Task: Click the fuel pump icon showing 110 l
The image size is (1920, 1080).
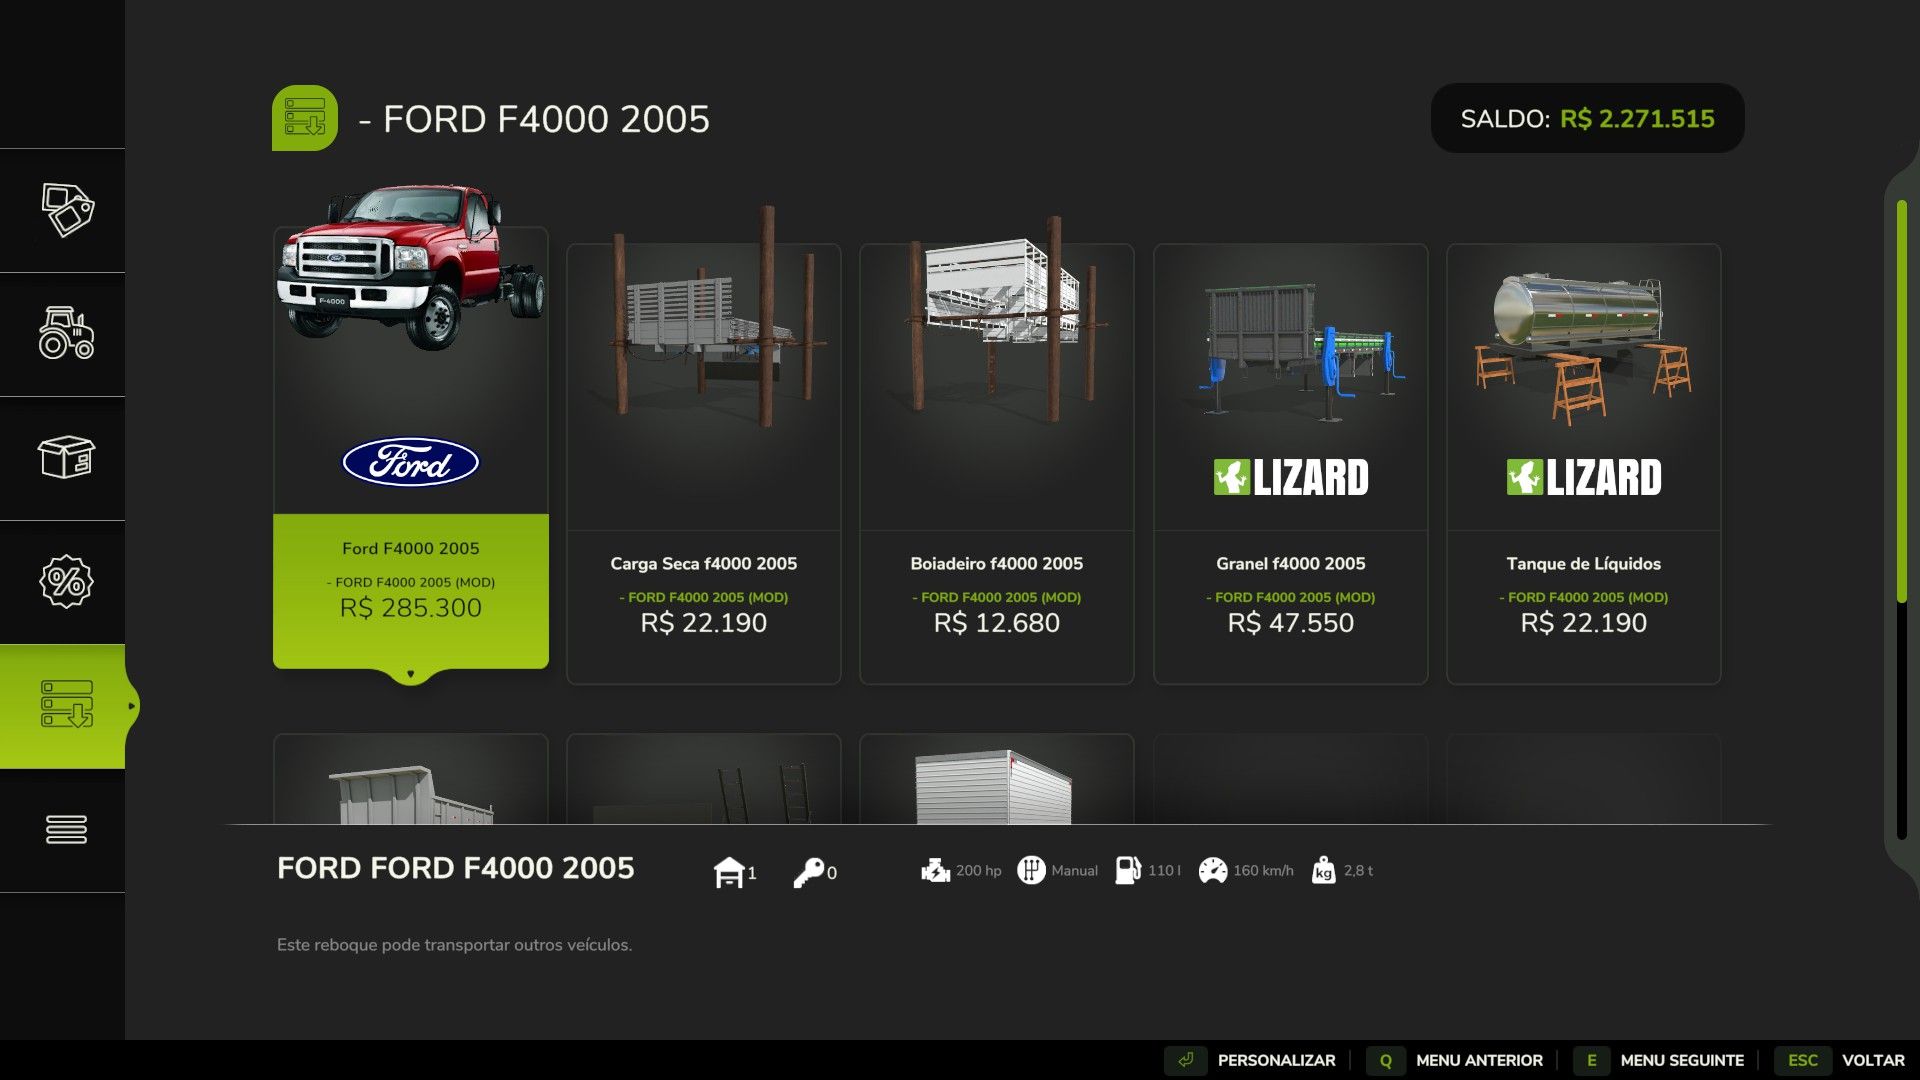Action: pyautogui.click(x=1130, y=871)
